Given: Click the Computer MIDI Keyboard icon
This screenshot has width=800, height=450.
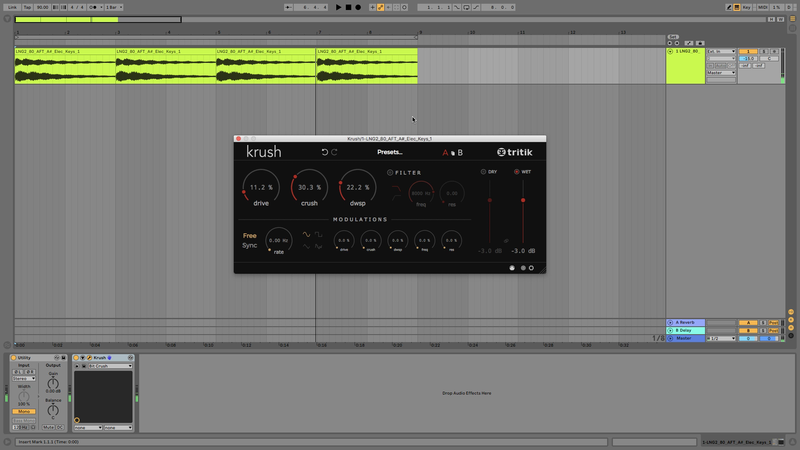Looking at the screenshot, I should pyautogui.click(x=737, y=7).
